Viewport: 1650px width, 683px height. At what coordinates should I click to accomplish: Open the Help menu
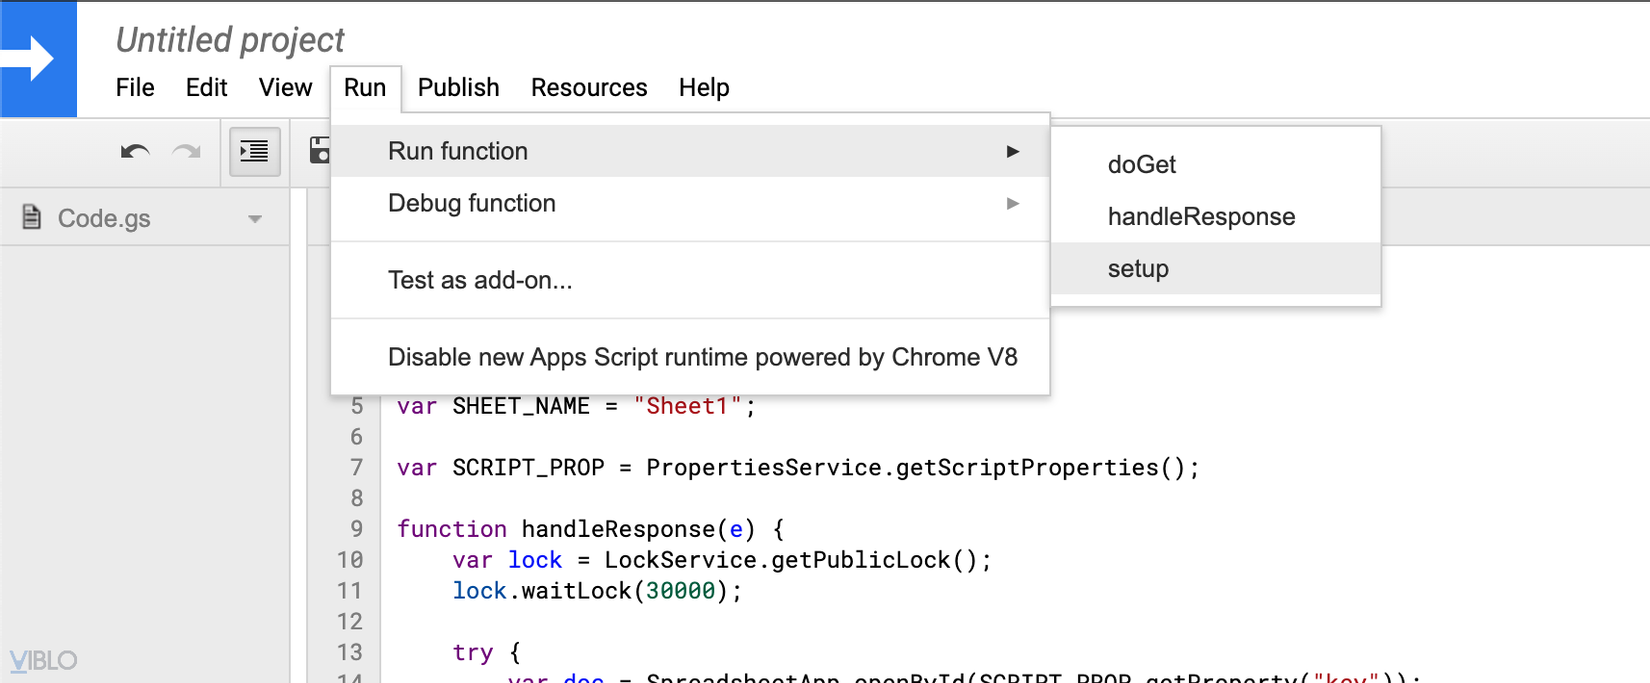(x=704, y=88)
